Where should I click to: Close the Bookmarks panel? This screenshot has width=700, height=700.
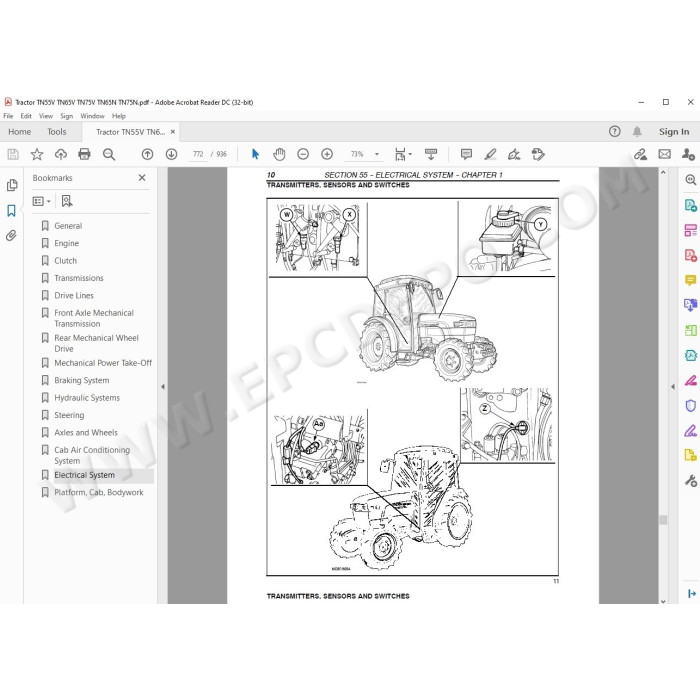coord(142,178)
